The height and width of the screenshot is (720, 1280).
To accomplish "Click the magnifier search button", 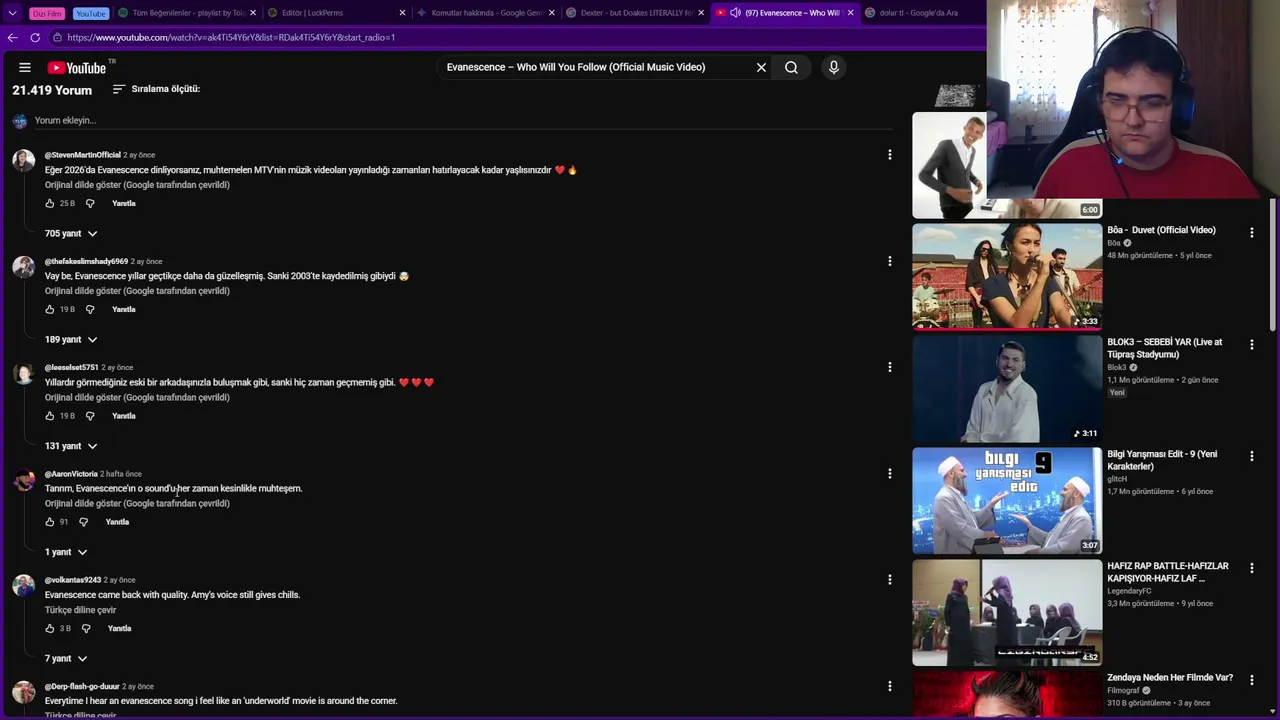I will click(x=791, y=67).
